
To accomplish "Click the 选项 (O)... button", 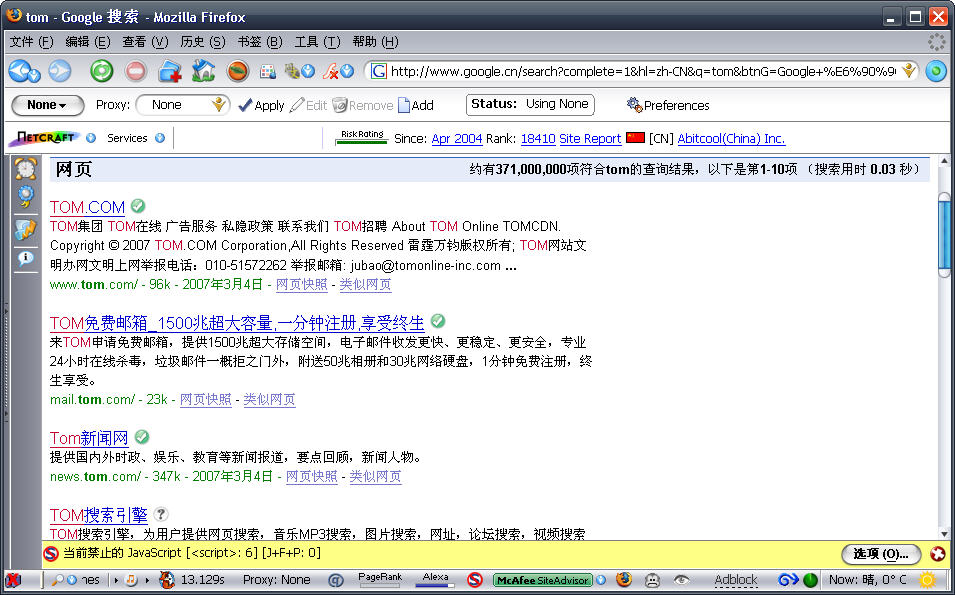I will (x=881, y=554).
